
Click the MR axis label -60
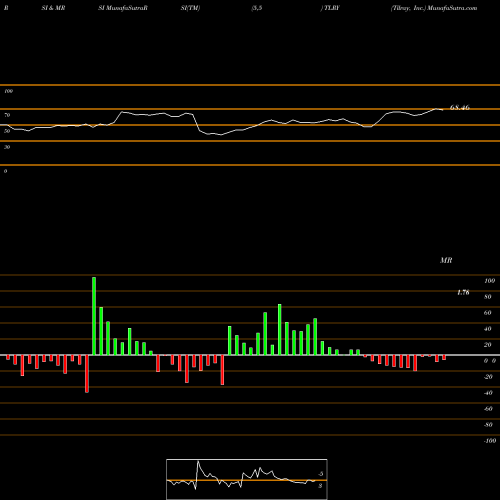click(x=488, y=409)
